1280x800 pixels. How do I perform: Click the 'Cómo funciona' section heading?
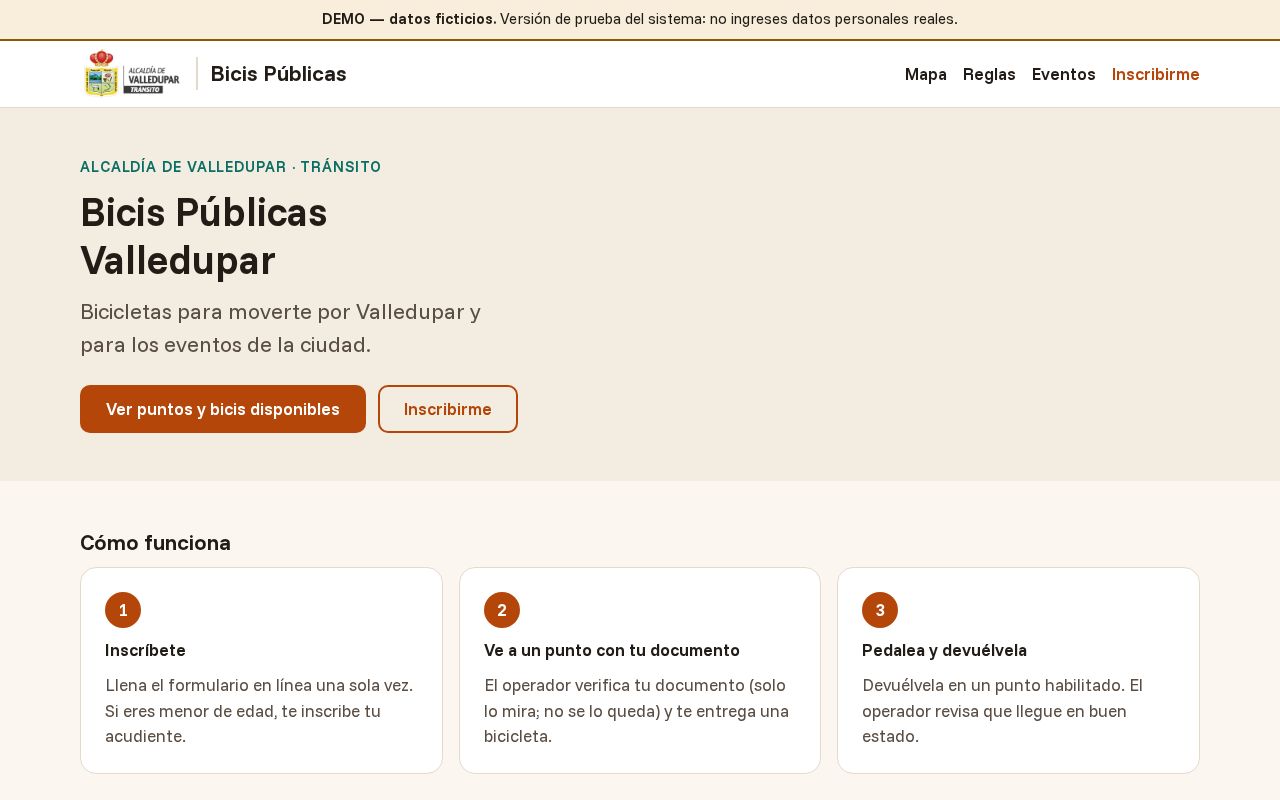(x=155, y=543)
